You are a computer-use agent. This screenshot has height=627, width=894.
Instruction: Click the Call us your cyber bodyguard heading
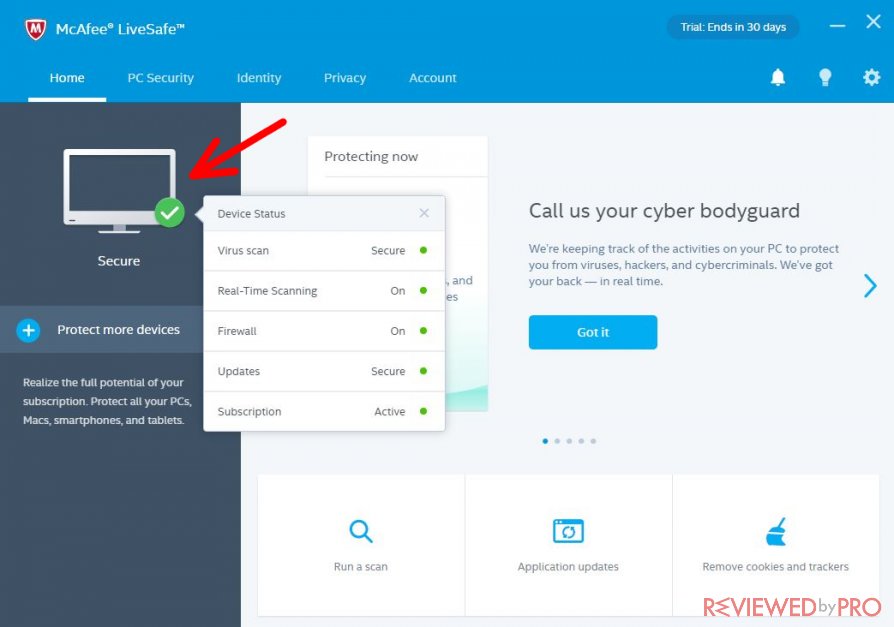click(664, 211)
